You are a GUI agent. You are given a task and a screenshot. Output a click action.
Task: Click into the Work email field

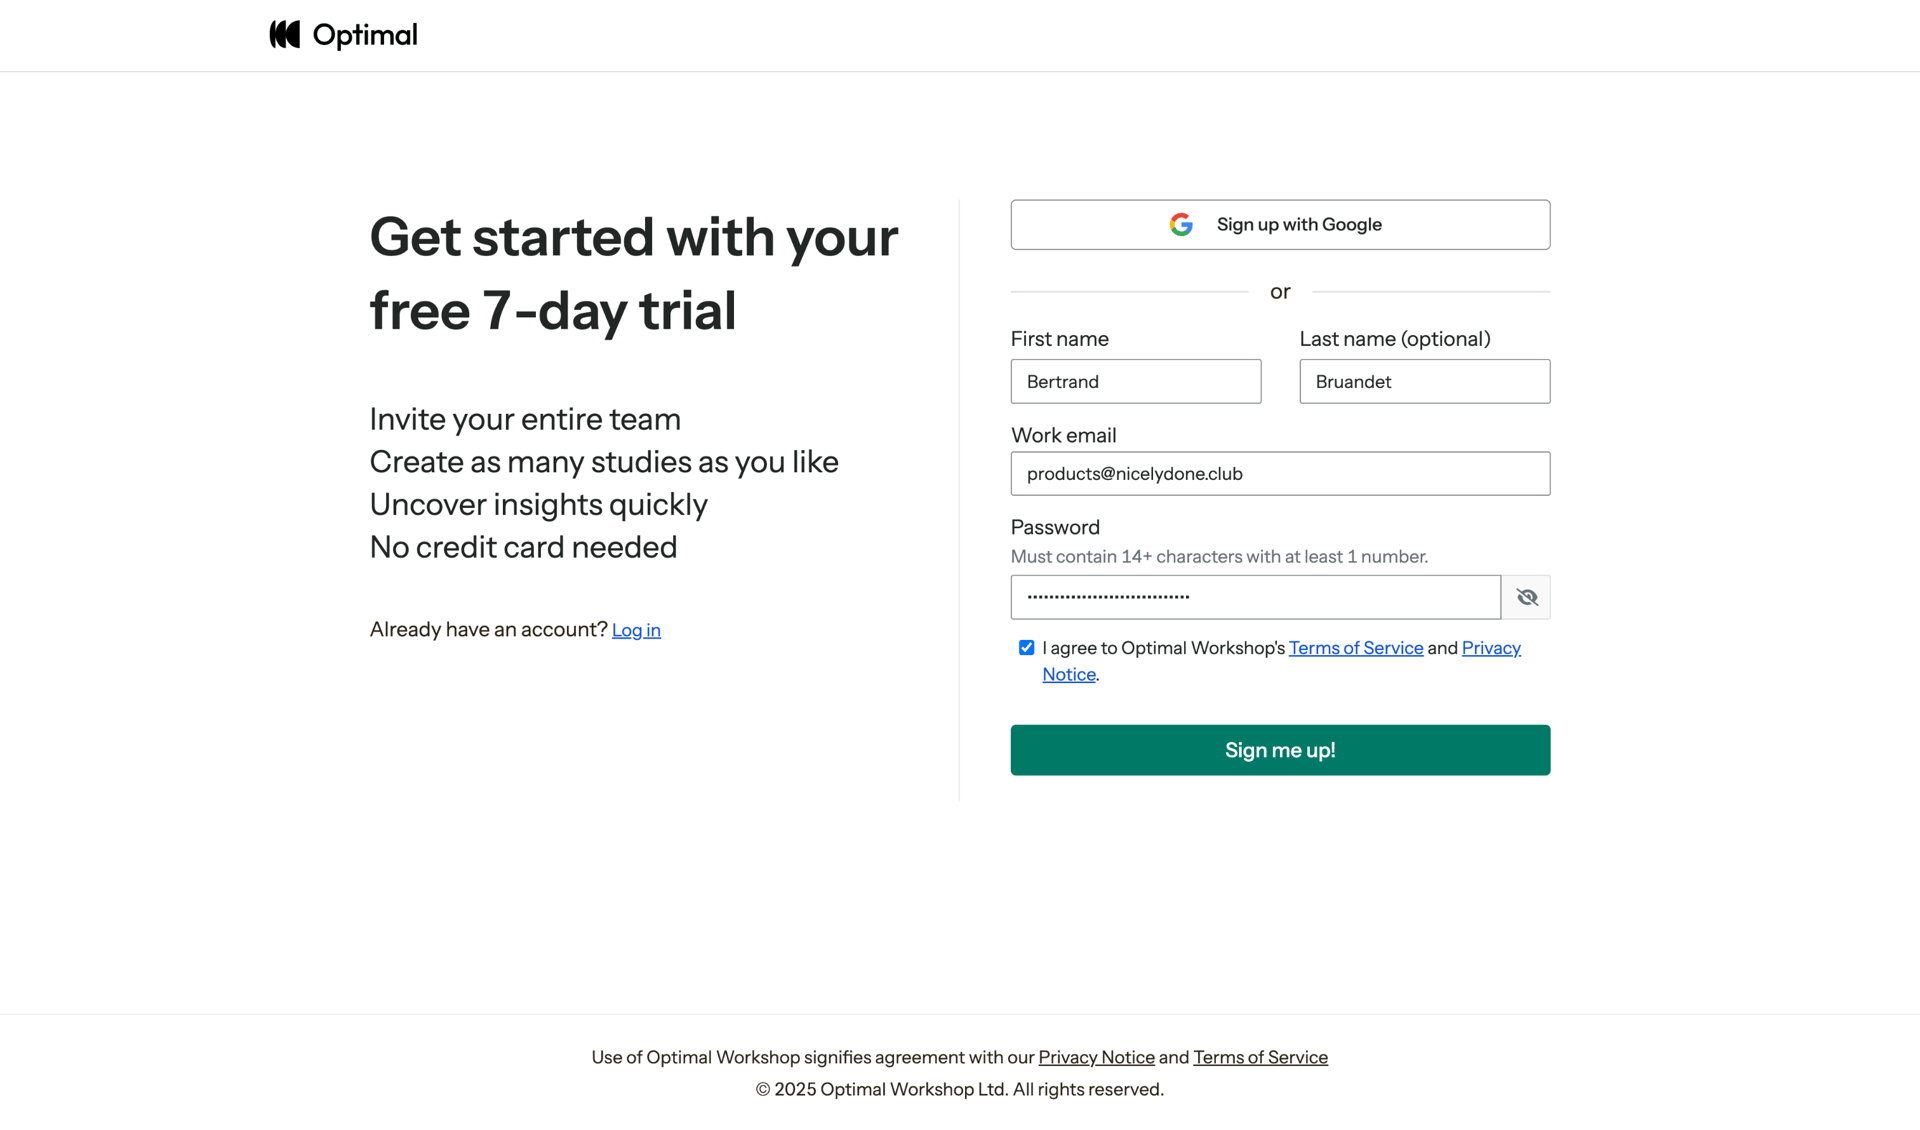[1280, 474]
